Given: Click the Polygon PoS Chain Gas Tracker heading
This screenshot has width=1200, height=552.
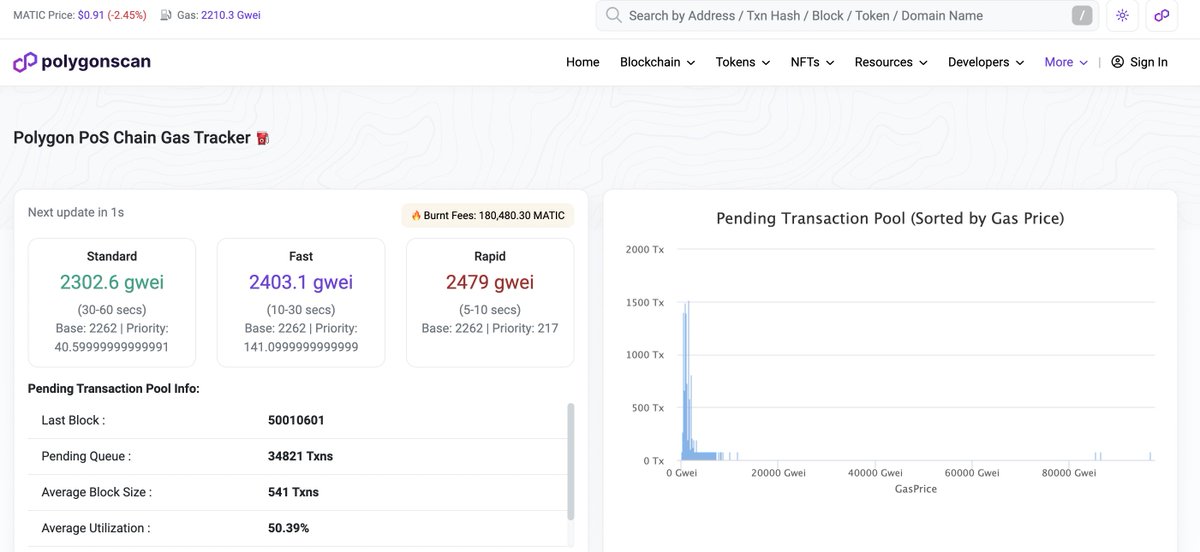Looking at the screenshot, I should pos(132,138).
